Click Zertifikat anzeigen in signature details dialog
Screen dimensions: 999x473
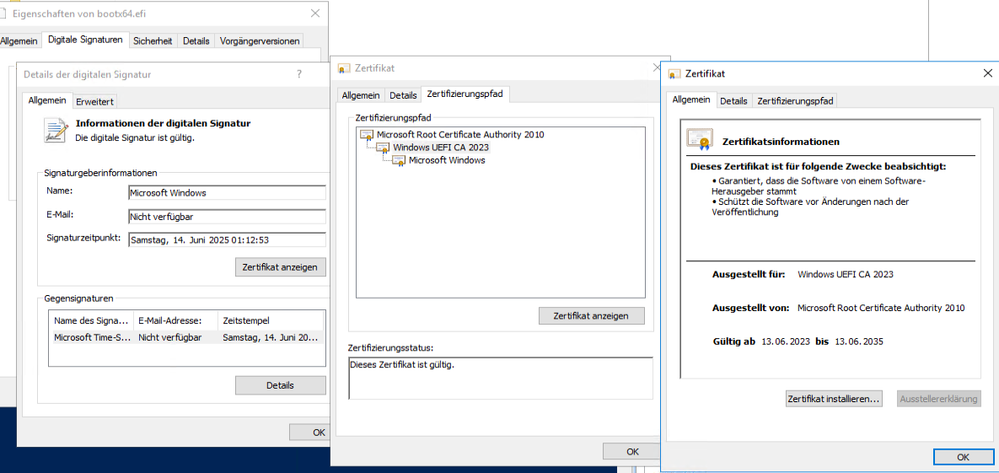tap(280, 267)
